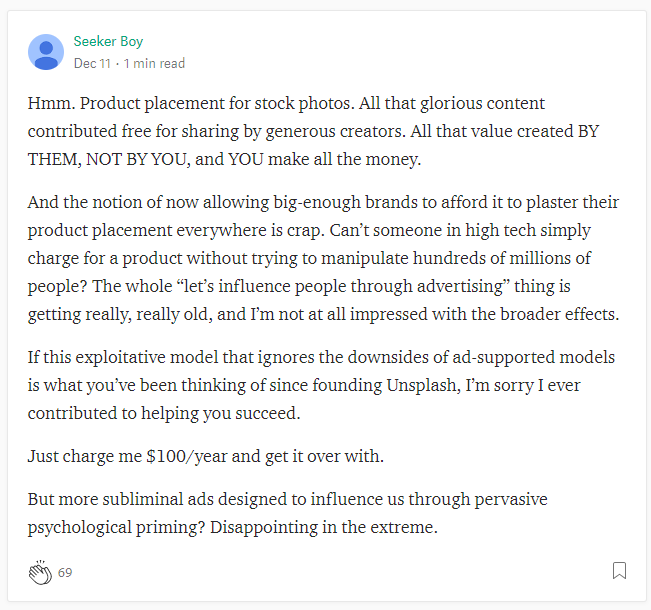This screenshot has height=610, width=651.
Task: Click the Dec 11 post date
Action: (x=92, y=63)
